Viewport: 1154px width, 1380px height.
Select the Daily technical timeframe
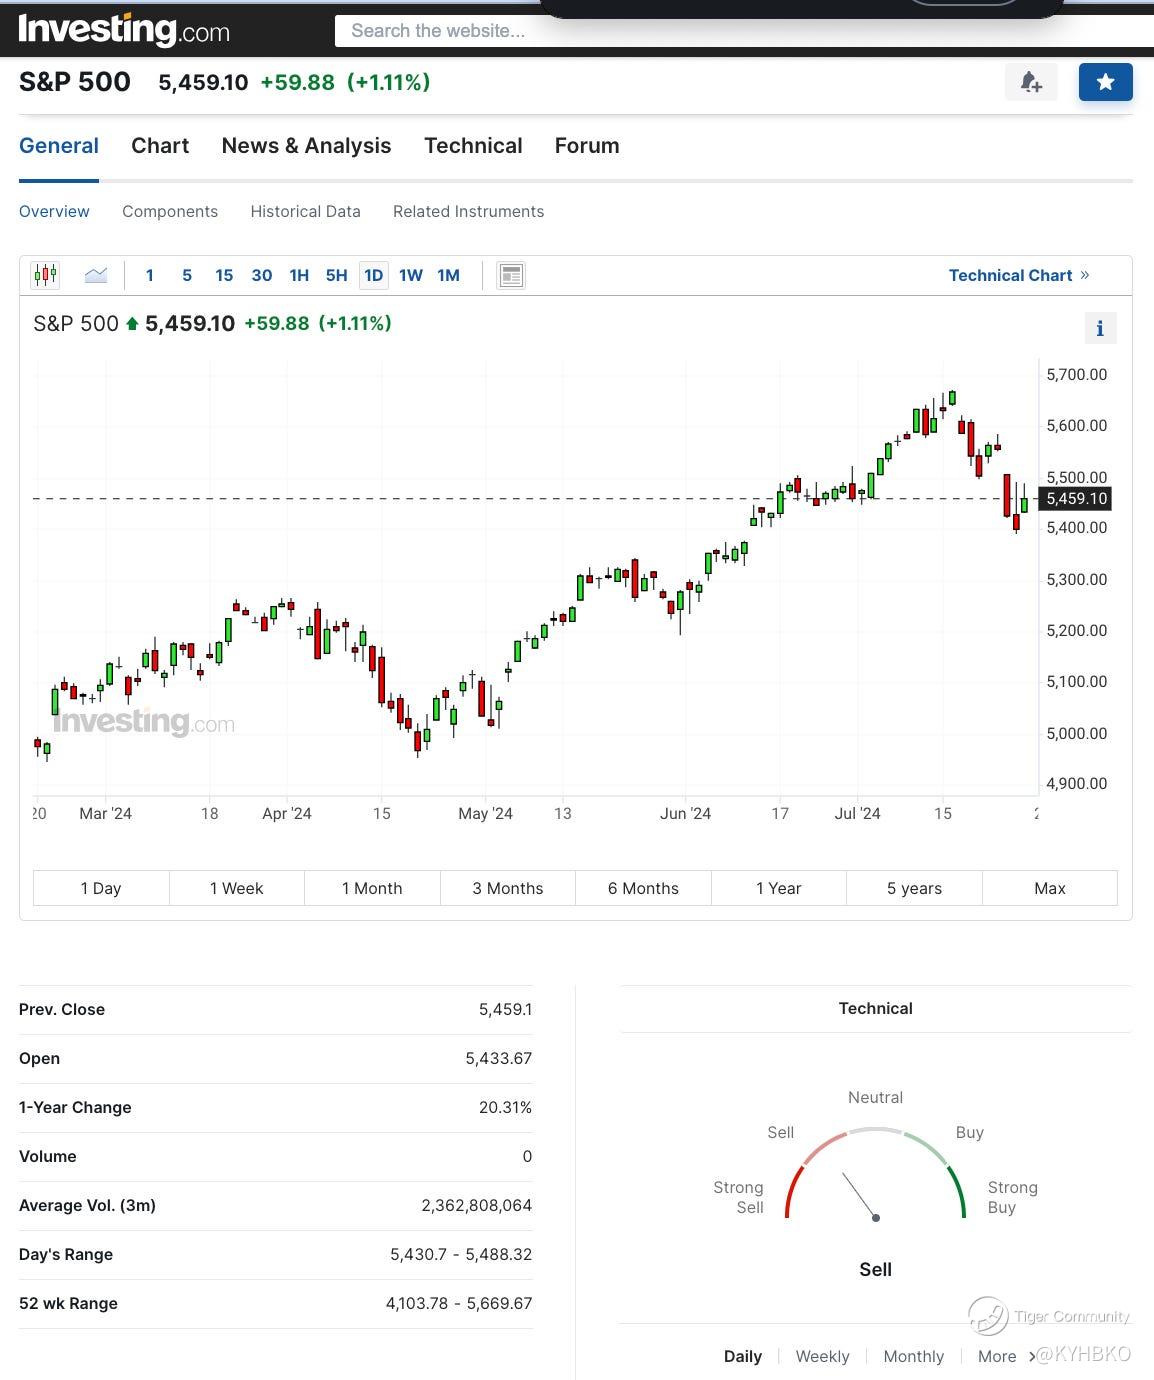743,1356
